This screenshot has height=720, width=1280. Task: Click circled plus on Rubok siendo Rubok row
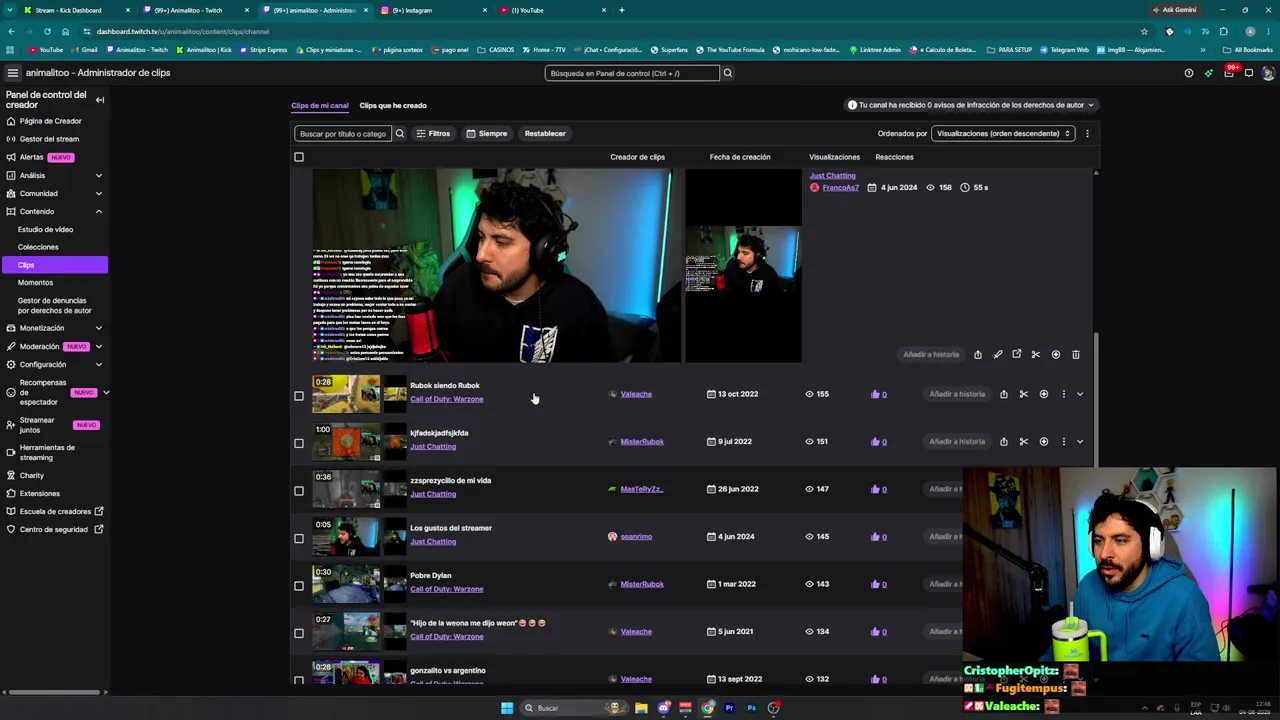(1044, 394)
